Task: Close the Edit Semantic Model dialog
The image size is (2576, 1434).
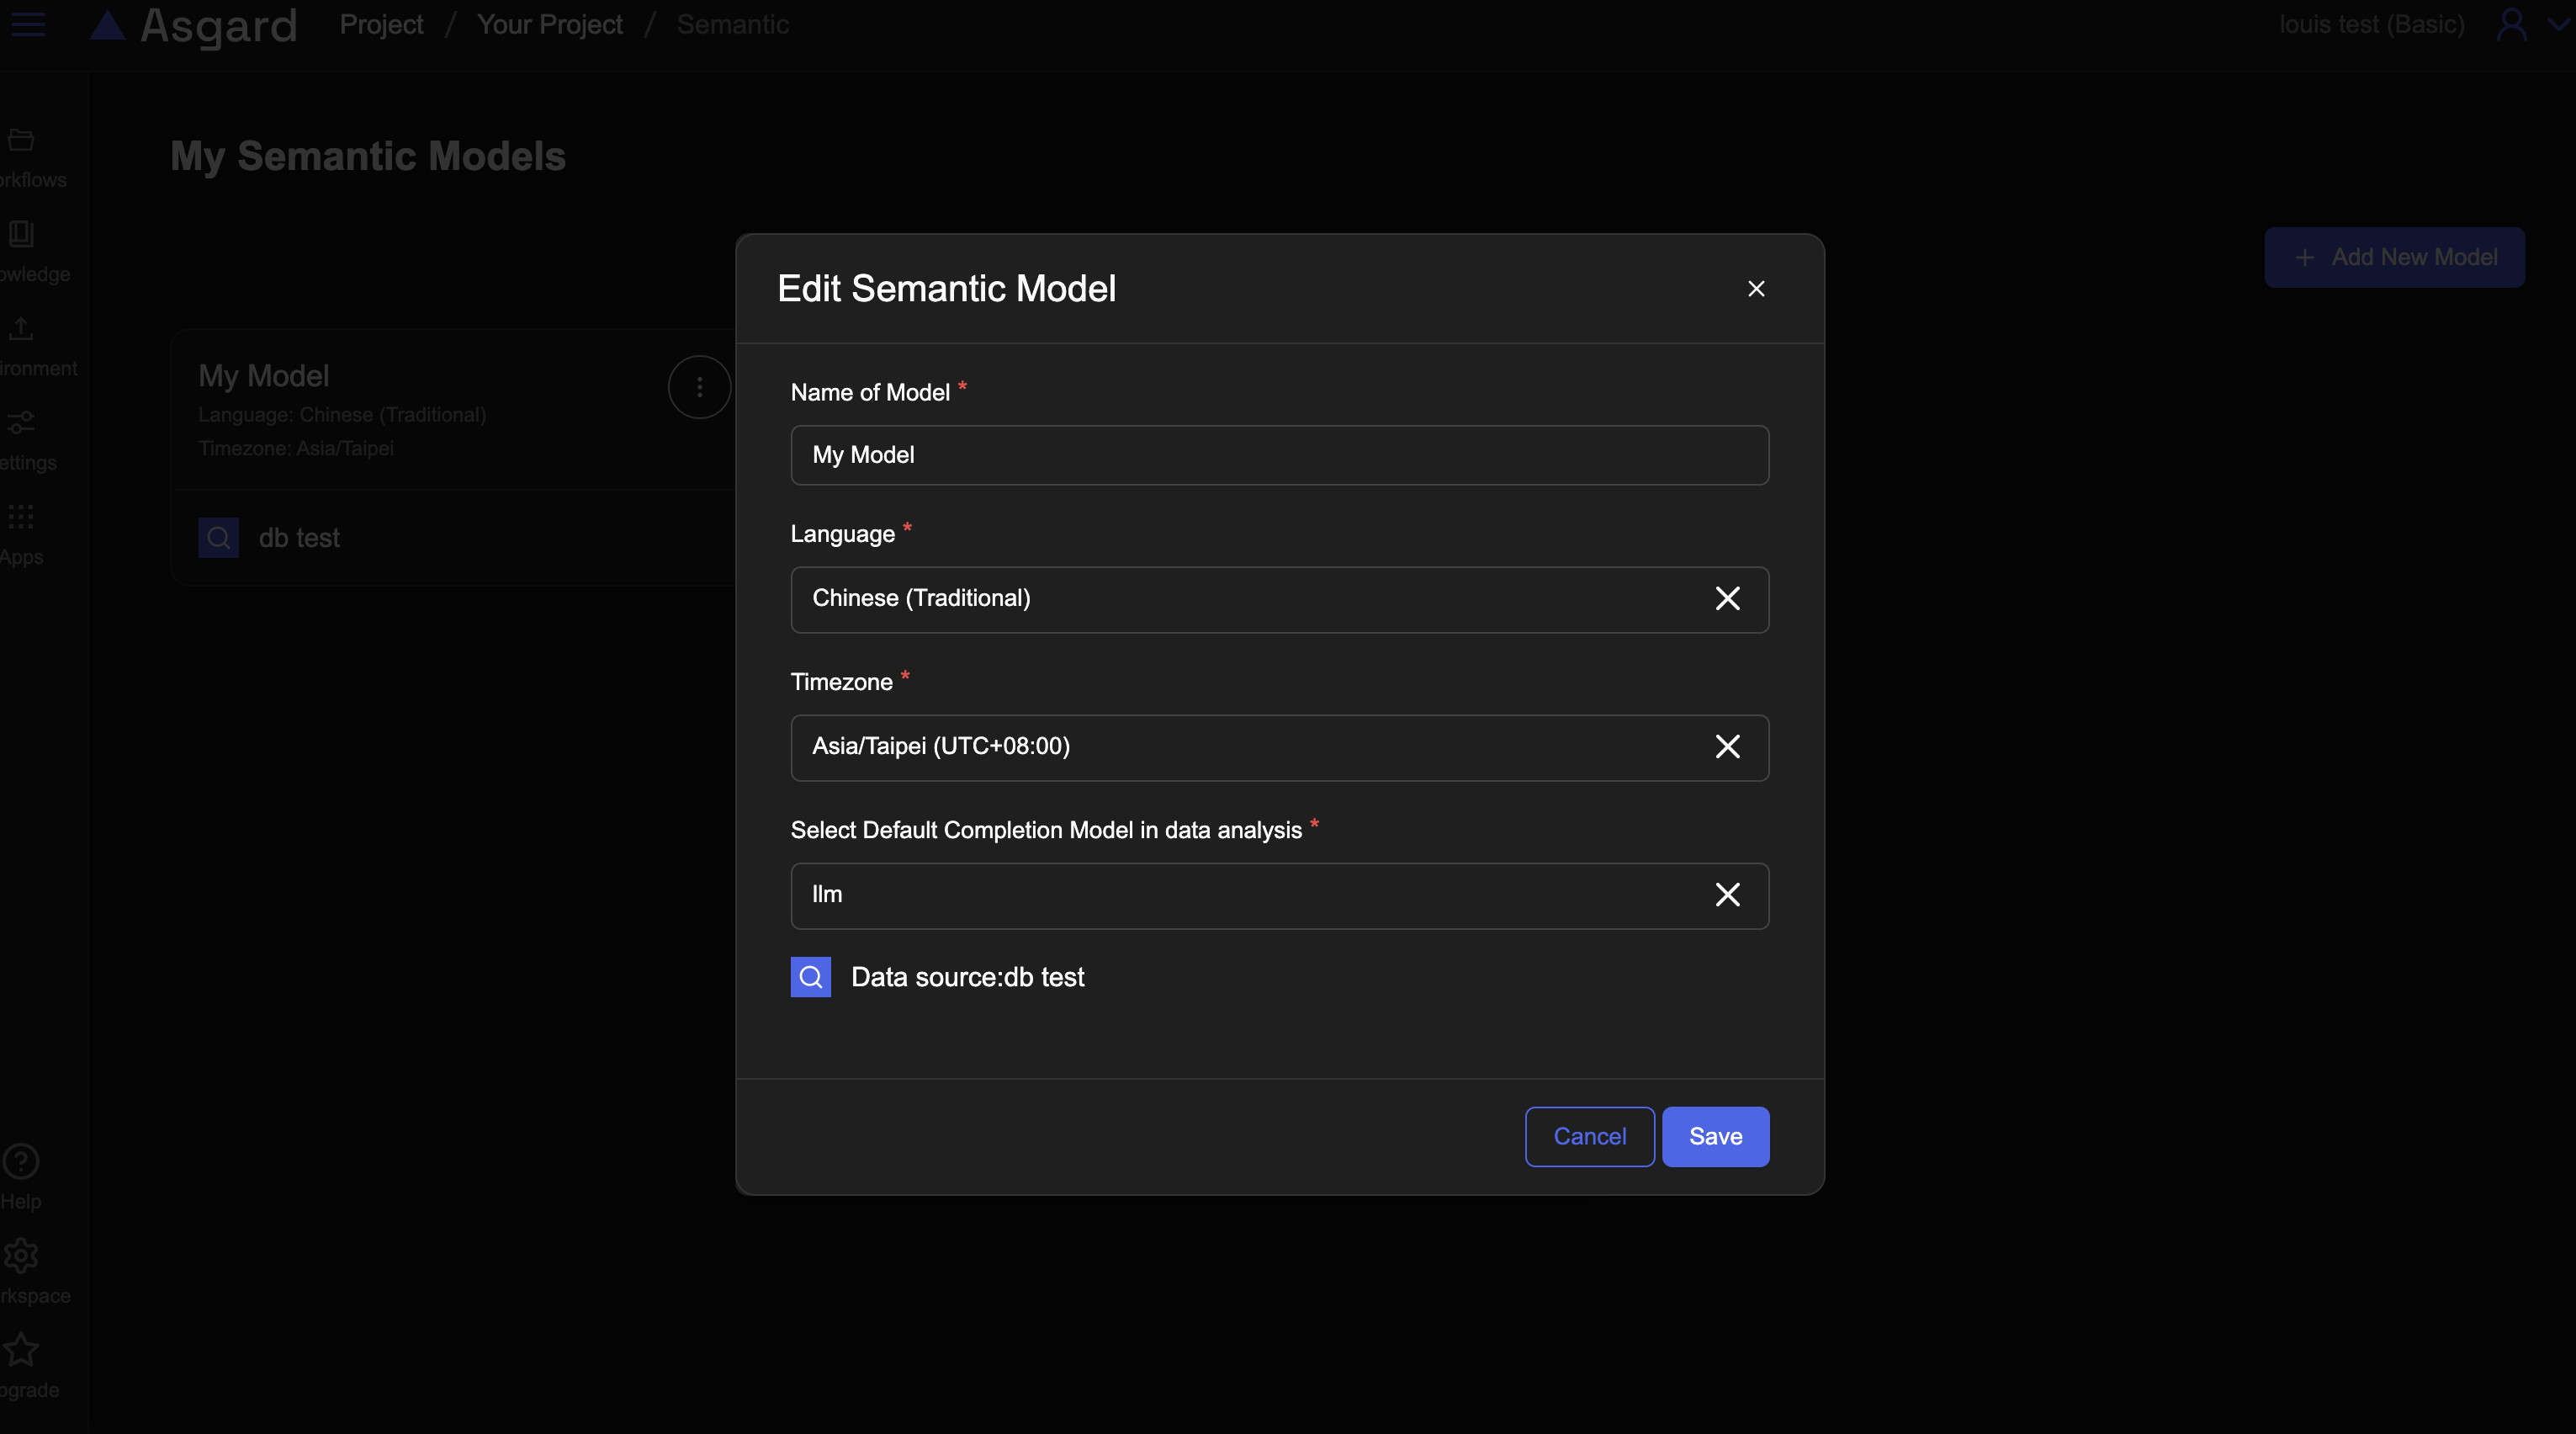Action: pyautogui.click(x=1756, y=289)
